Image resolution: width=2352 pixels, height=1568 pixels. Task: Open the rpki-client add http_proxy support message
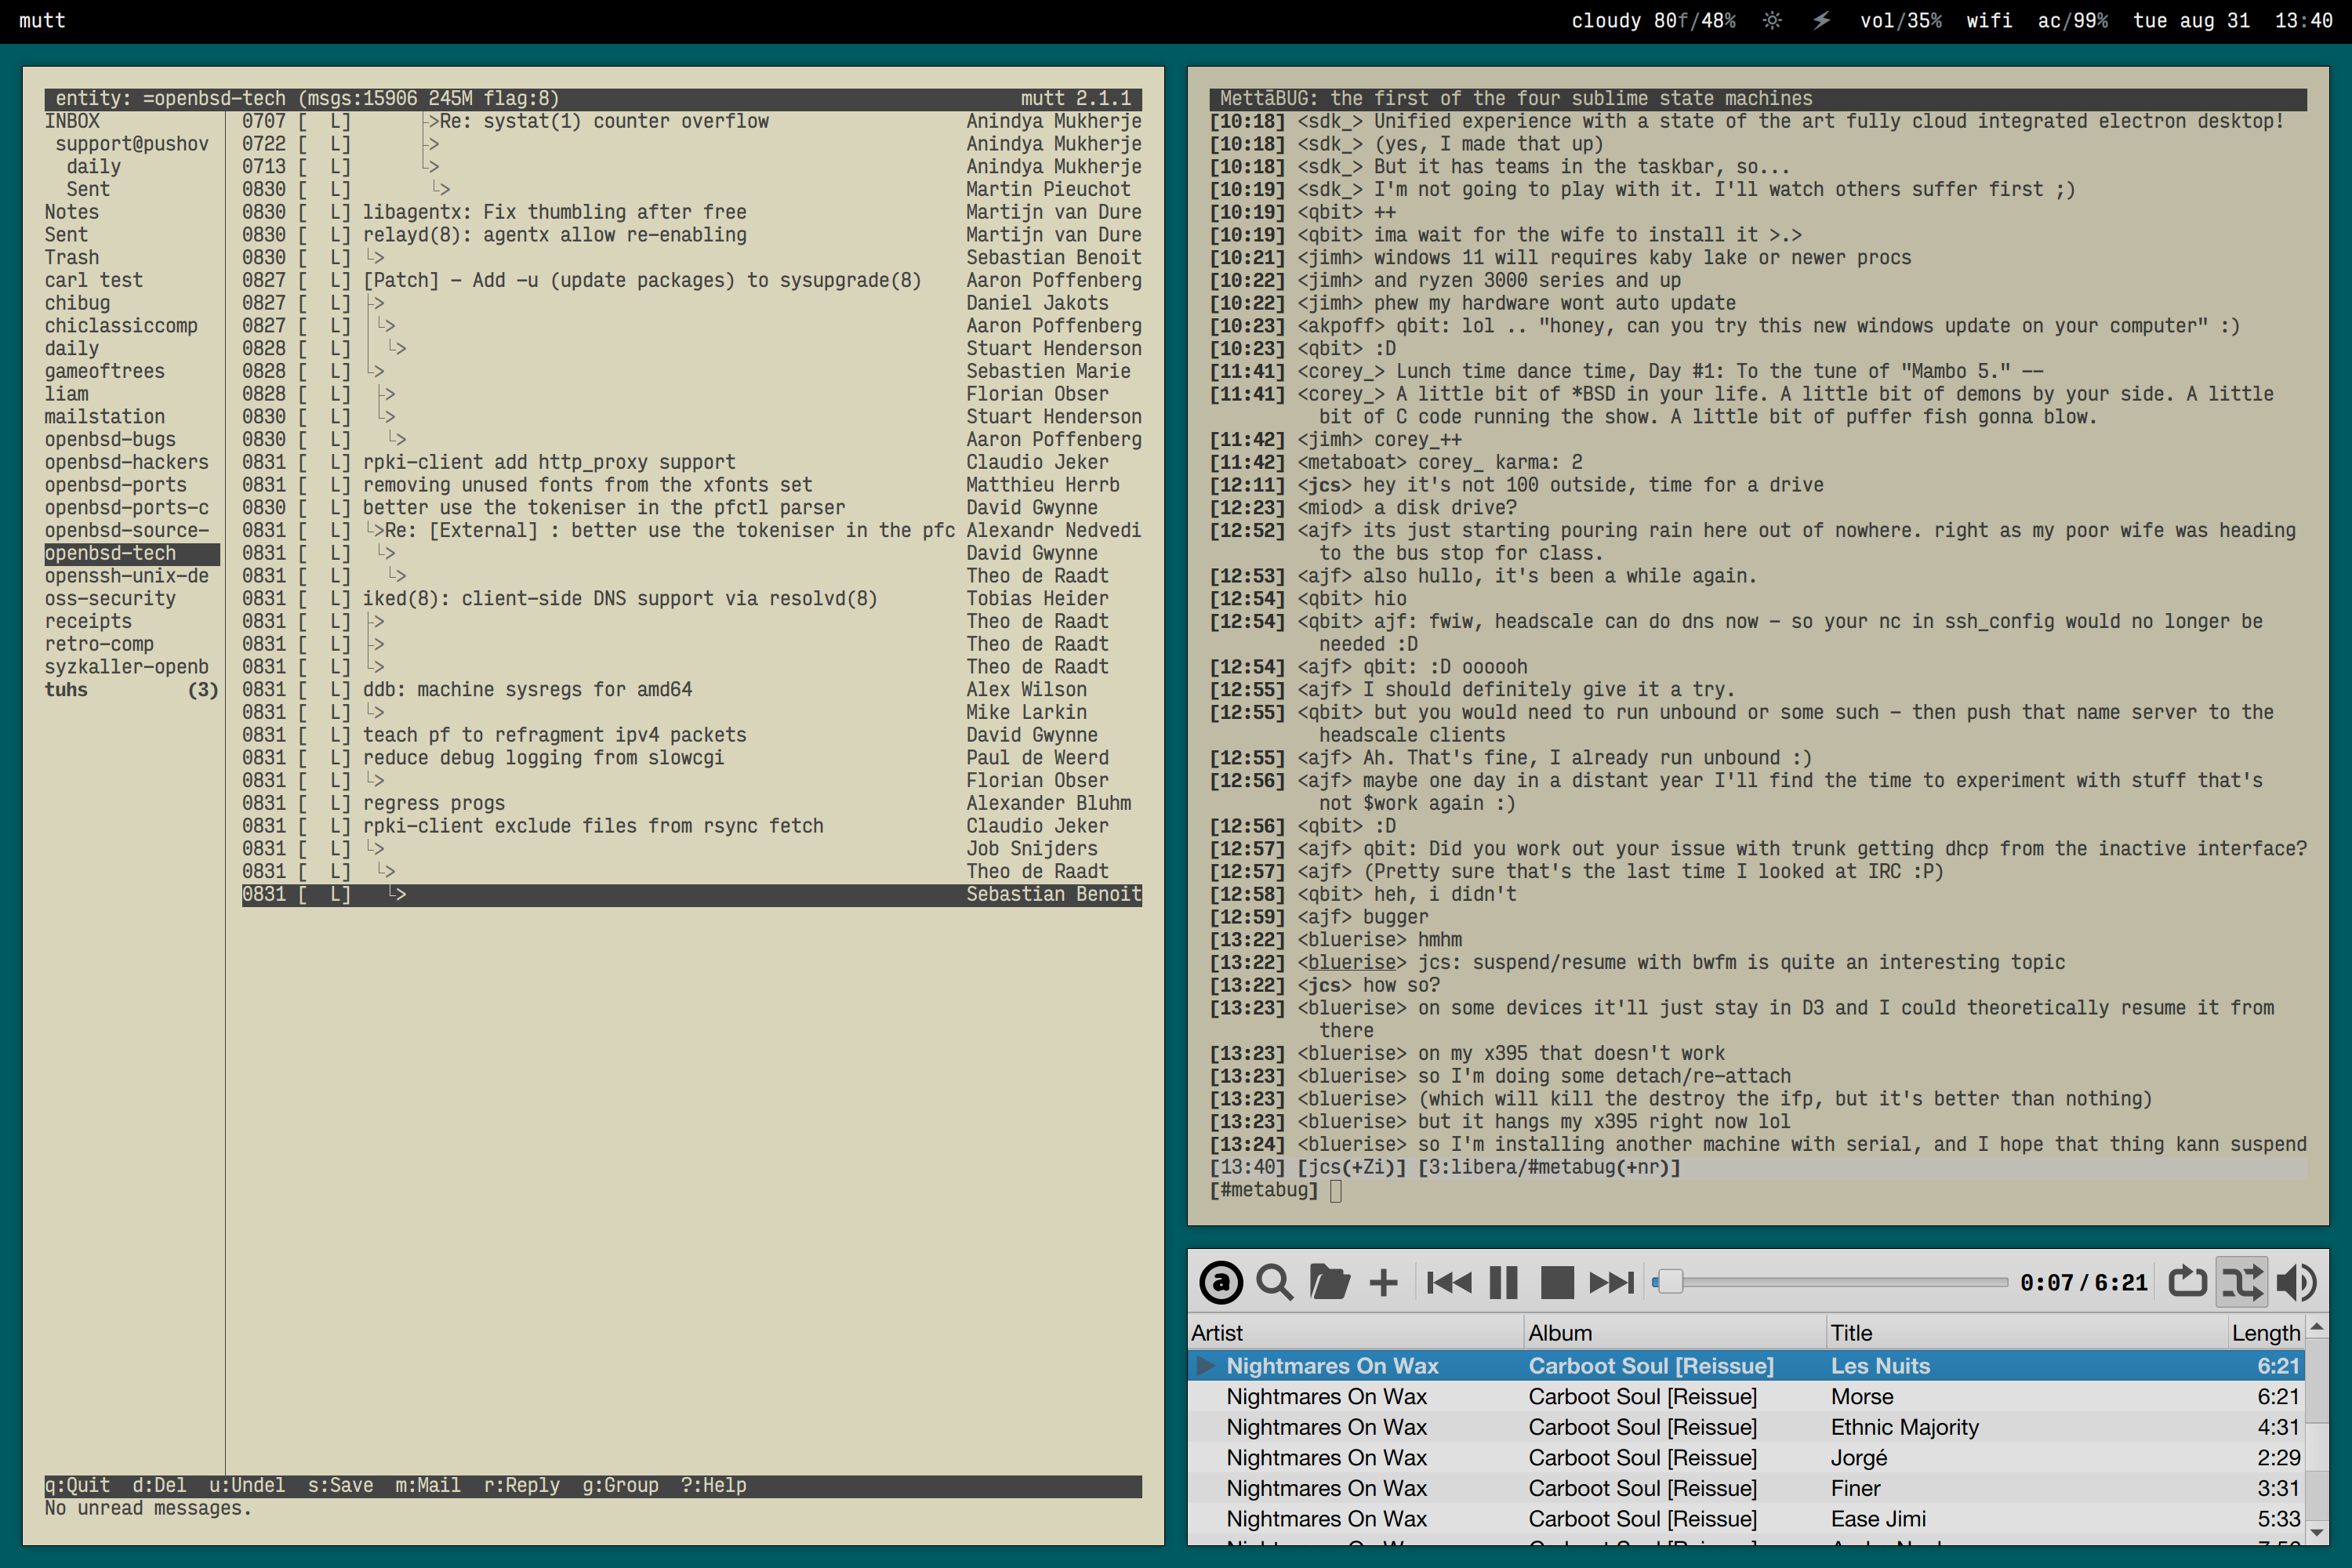coord(548,462)
